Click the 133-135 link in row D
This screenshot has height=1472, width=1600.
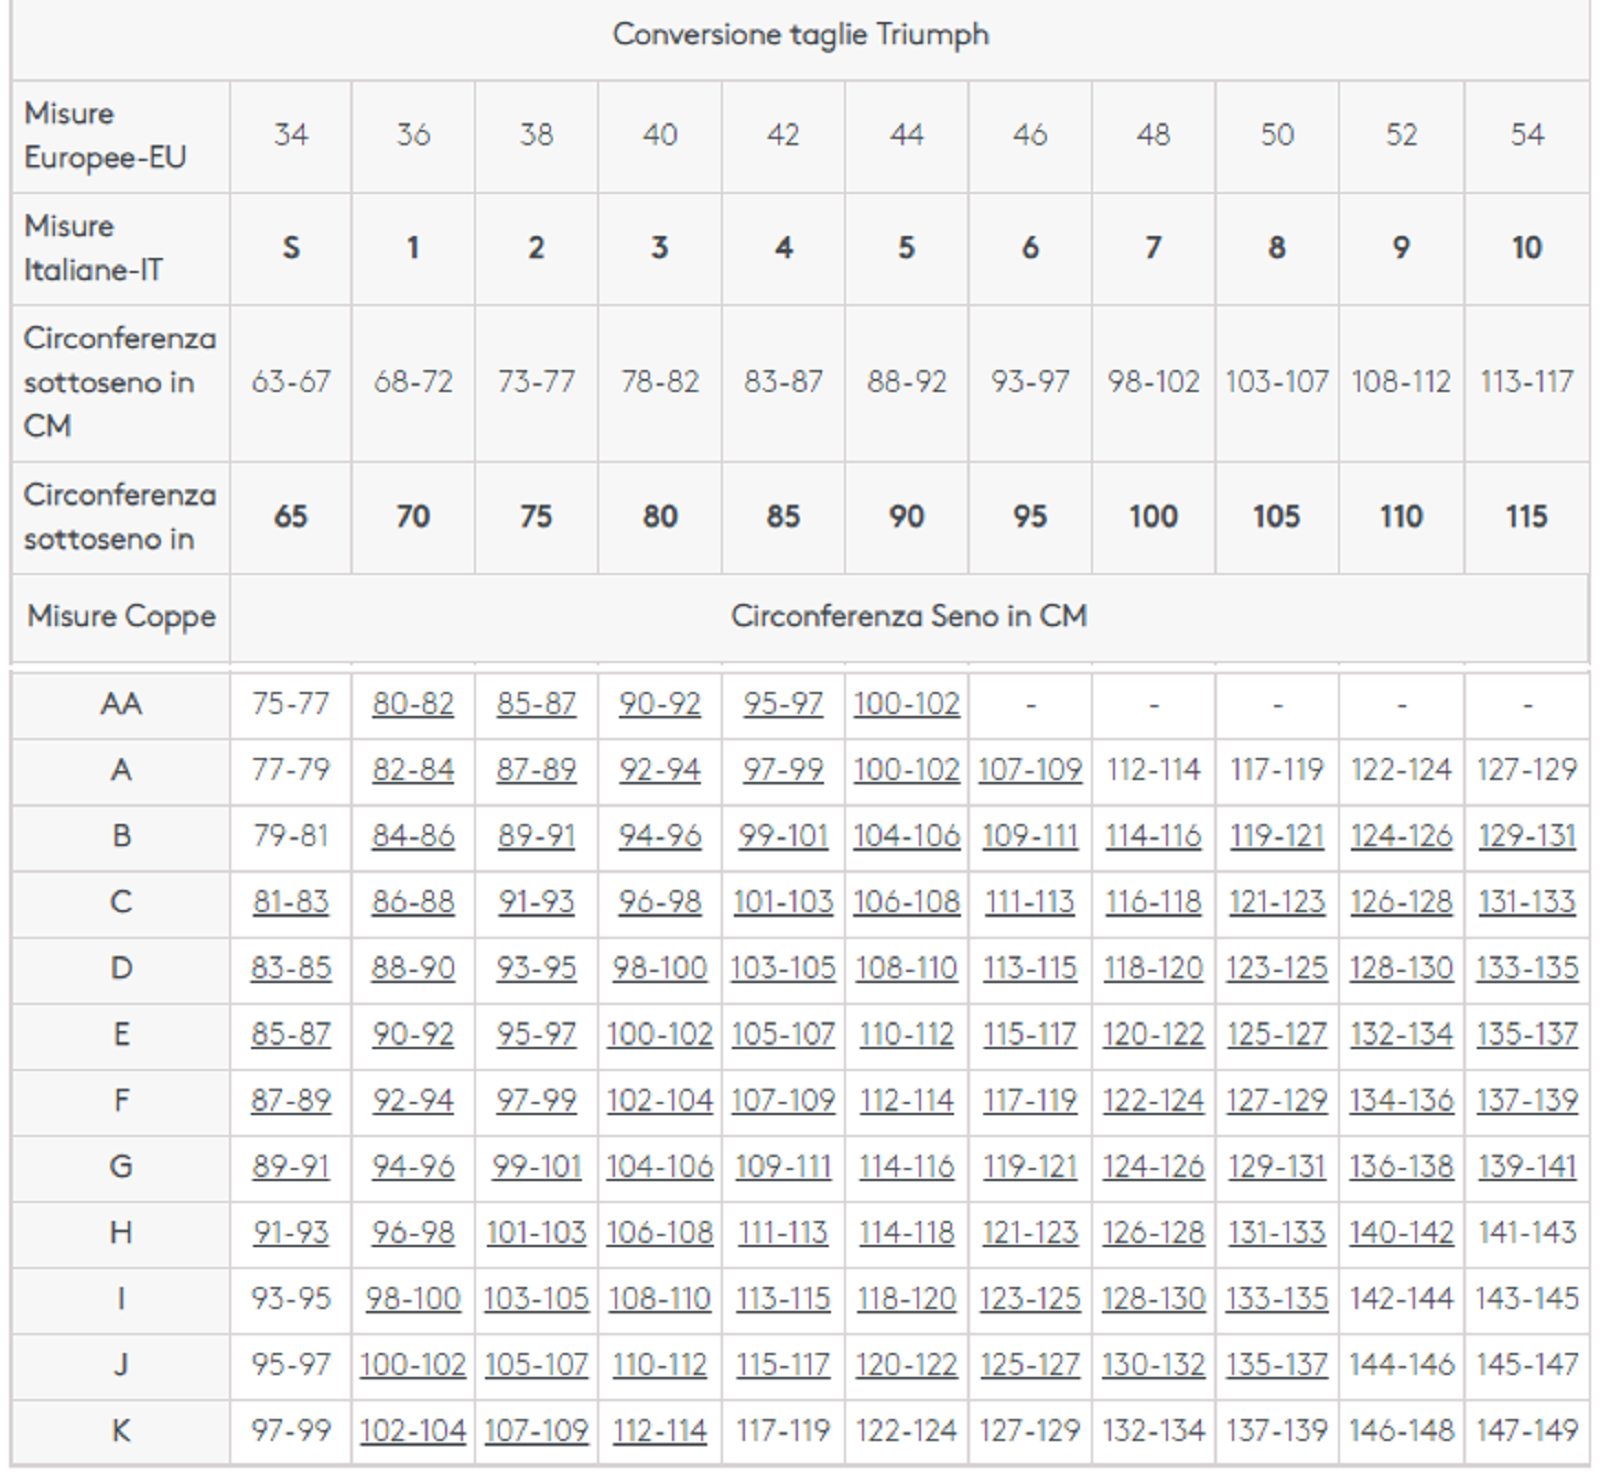click(1527, 968)
